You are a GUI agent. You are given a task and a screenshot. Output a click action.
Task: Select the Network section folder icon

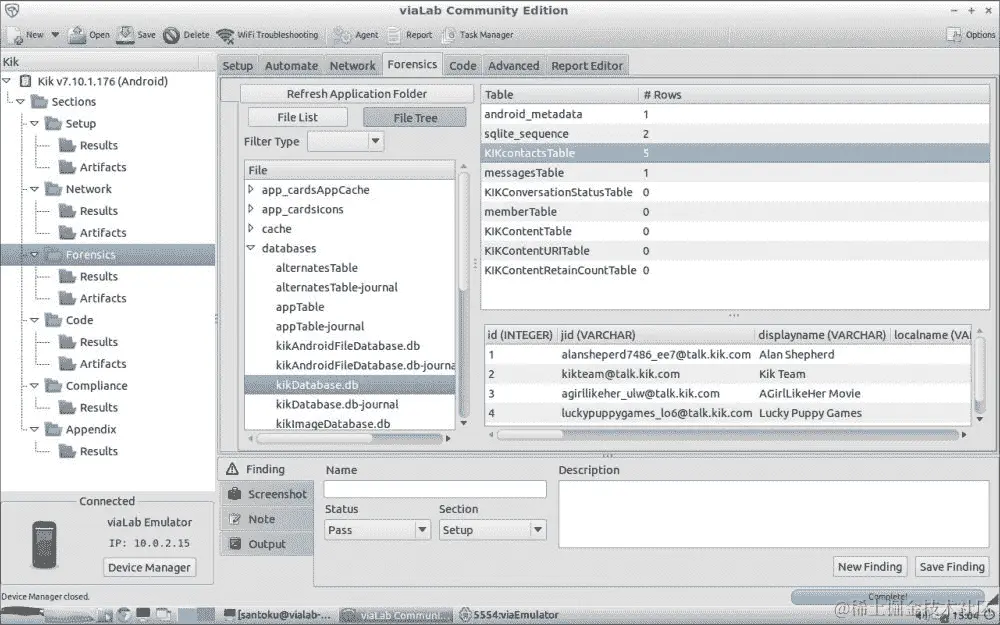[x=53, y=189]
